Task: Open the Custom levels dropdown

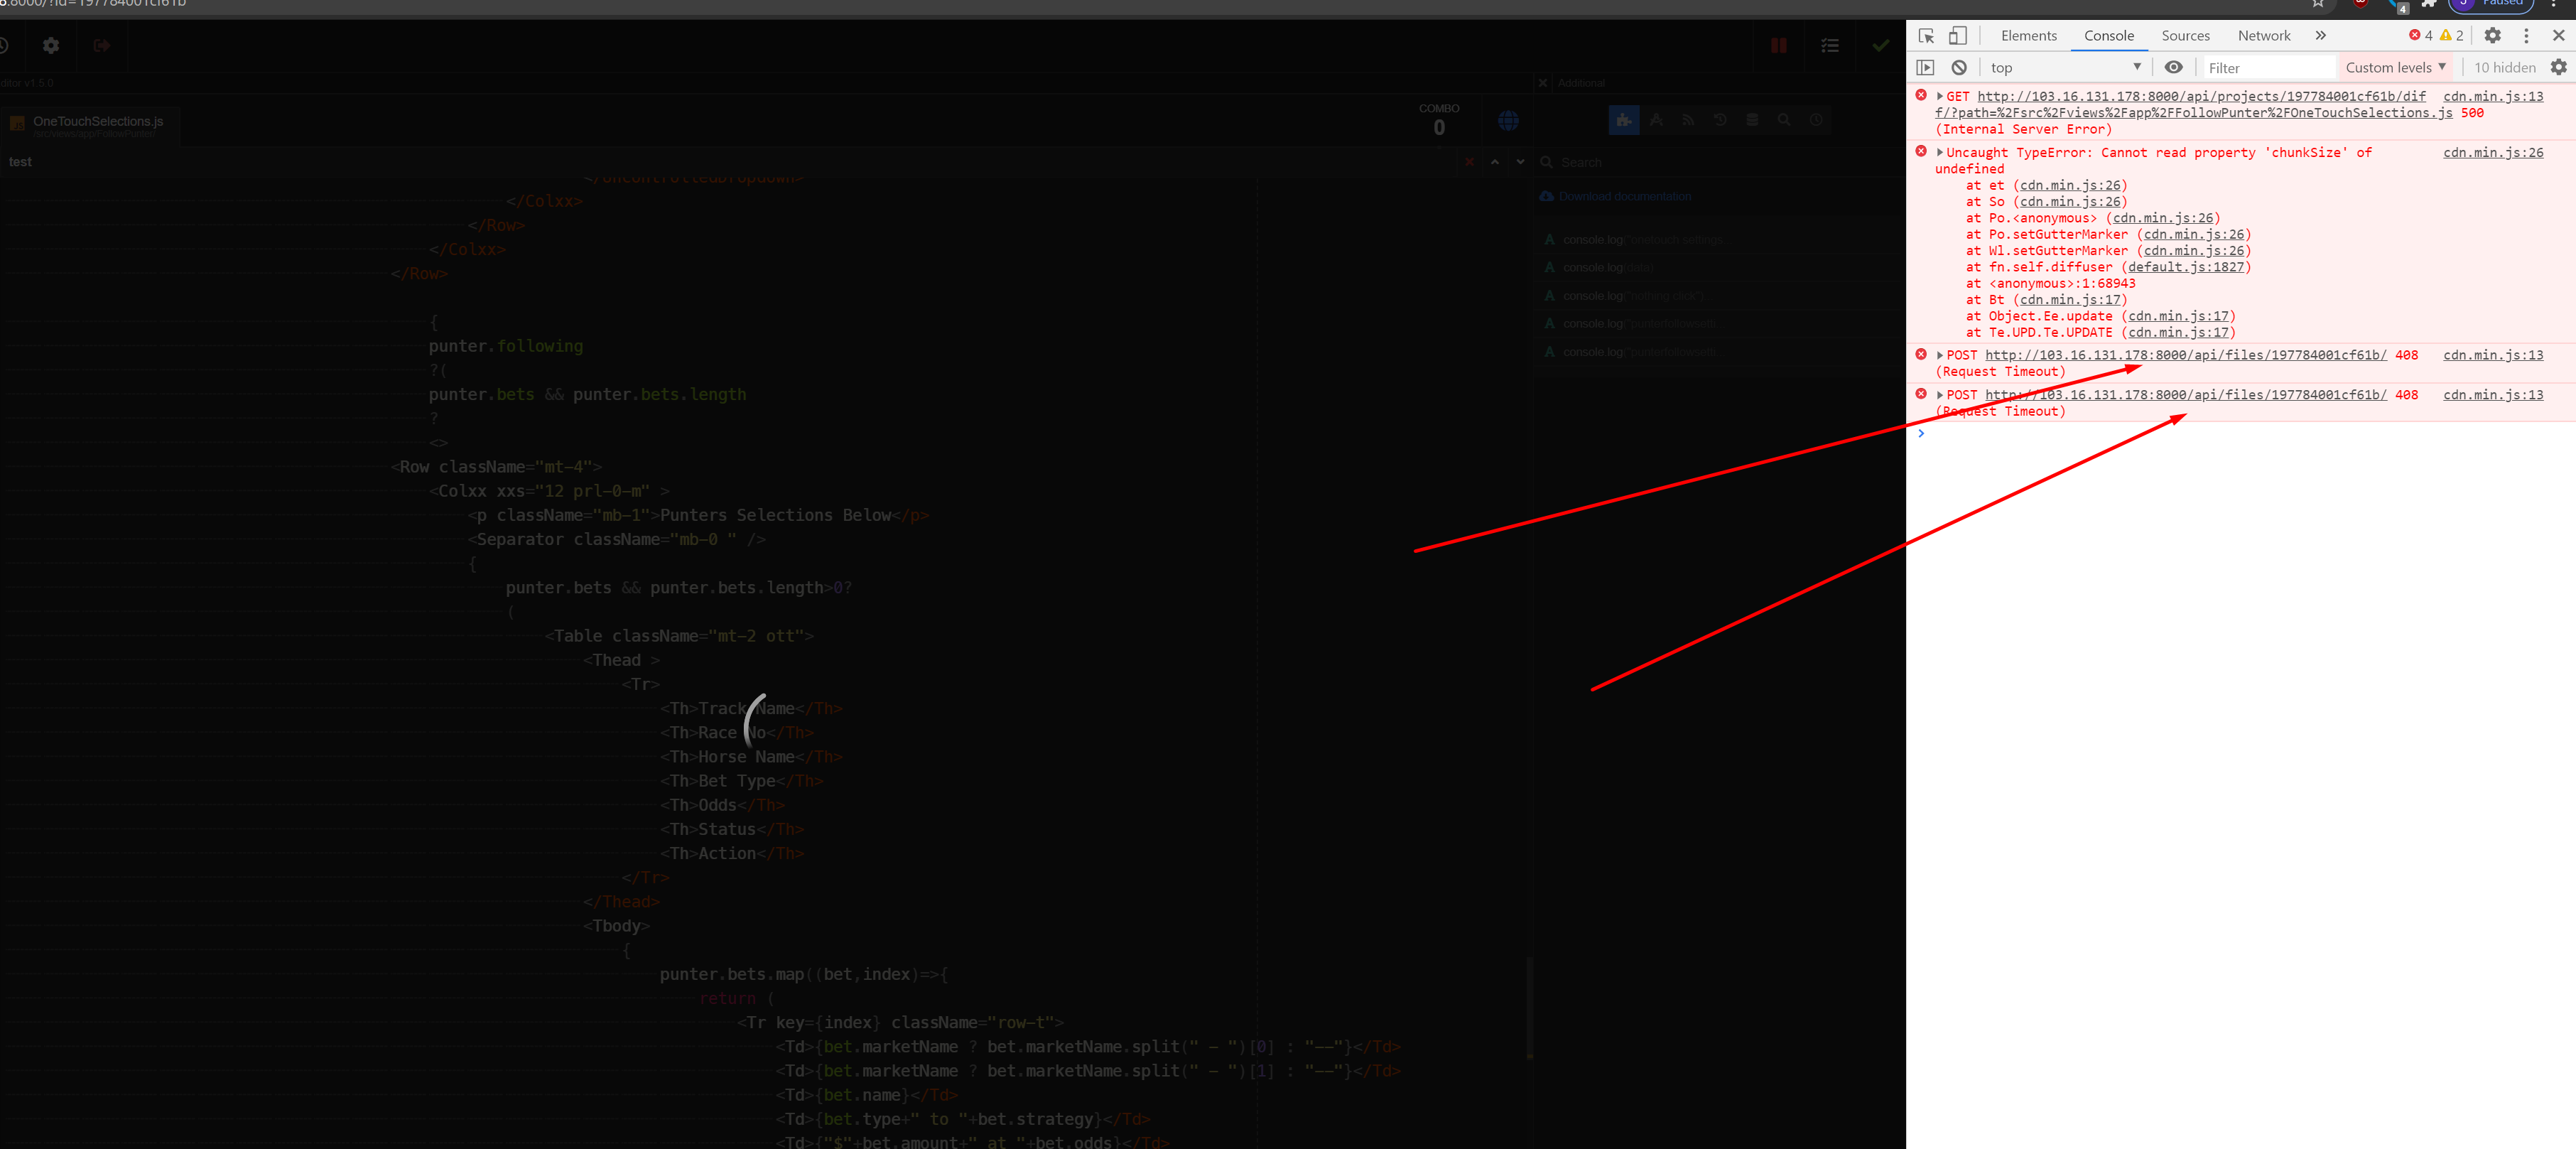Action: click(x=2395, y=68)
